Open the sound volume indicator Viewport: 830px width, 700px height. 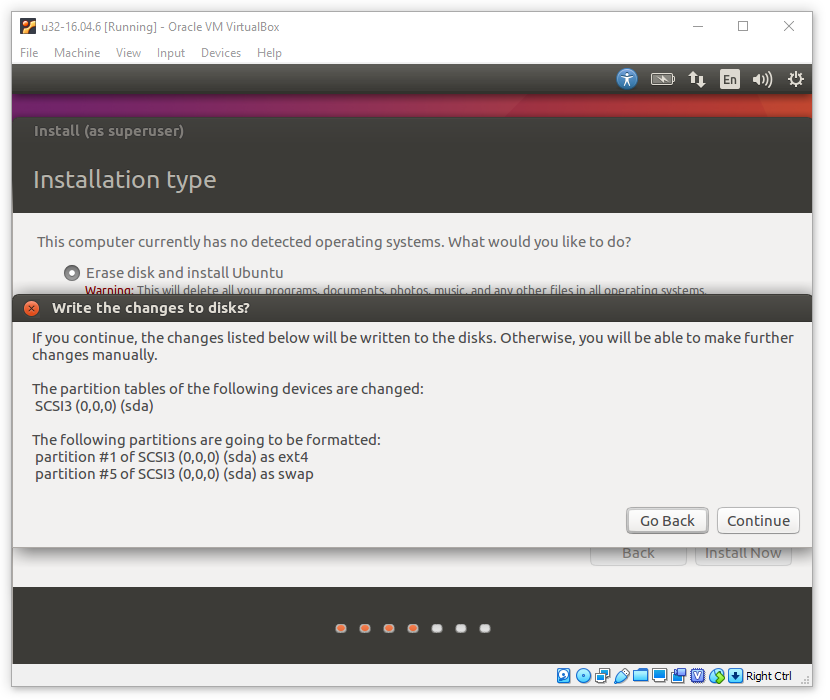coord(762,79)
